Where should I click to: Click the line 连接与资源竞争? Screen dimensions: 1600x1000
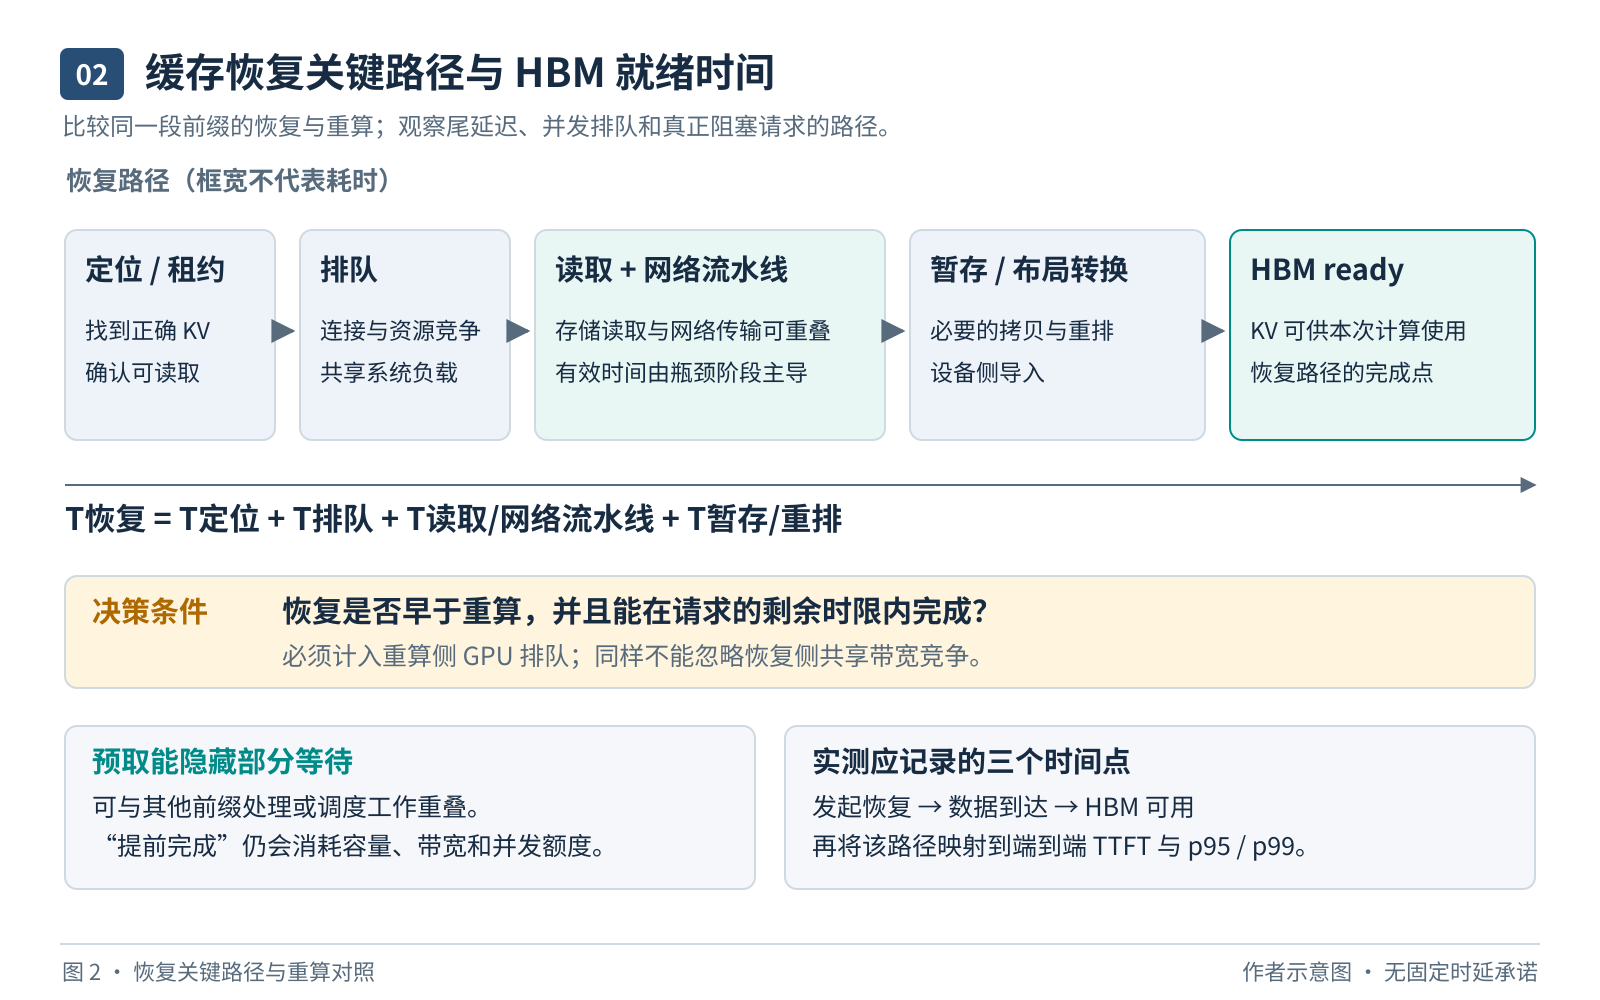point(400,331)
